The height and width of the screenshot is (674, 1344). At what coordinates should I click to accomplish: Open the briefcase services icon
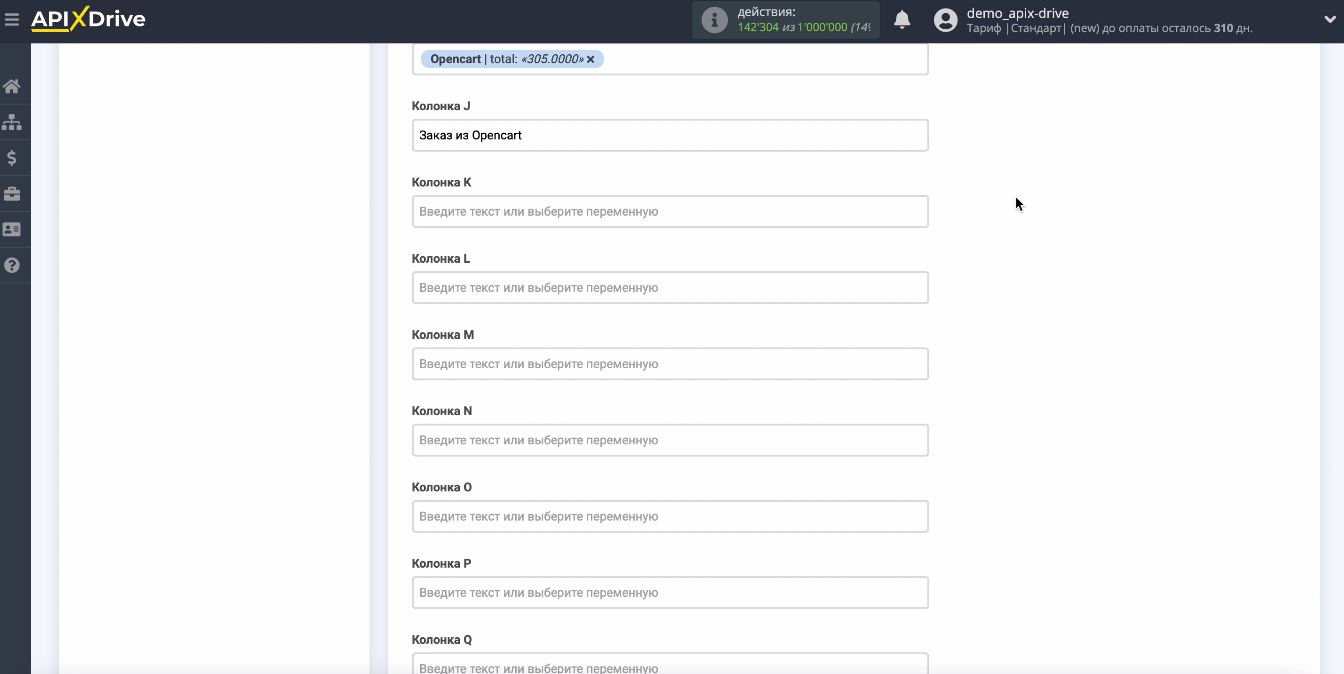coord(12,194)
